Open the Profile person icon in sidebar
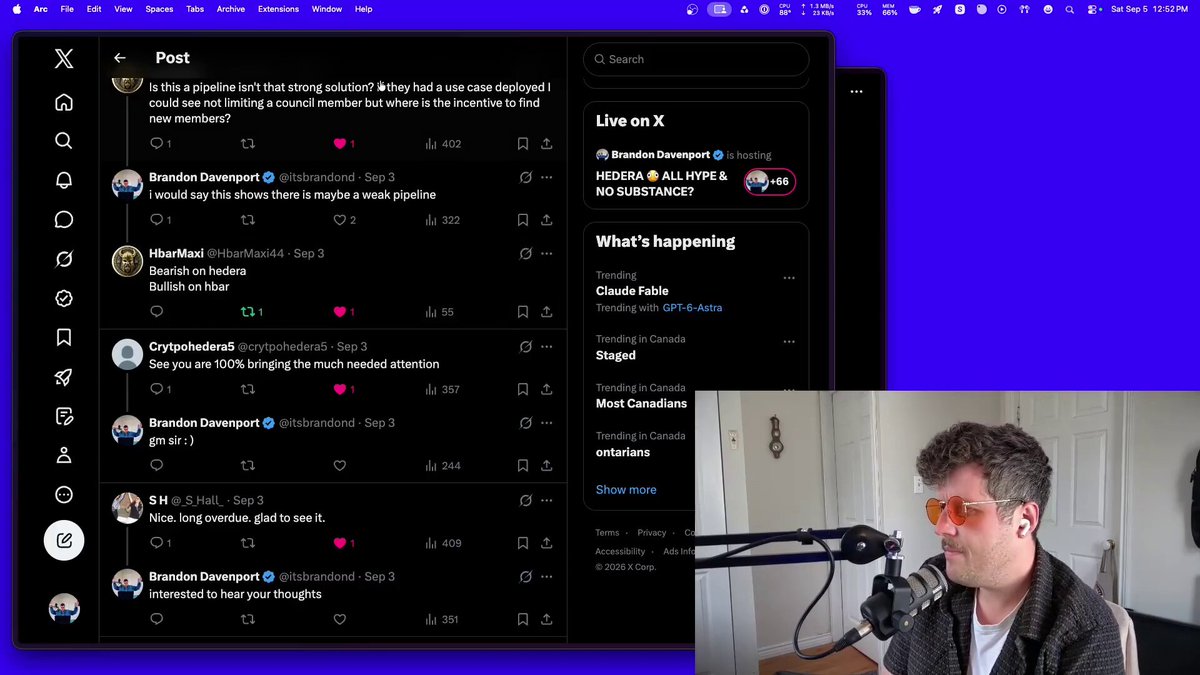The image size is (1200, 675). (x=64, y=455)
